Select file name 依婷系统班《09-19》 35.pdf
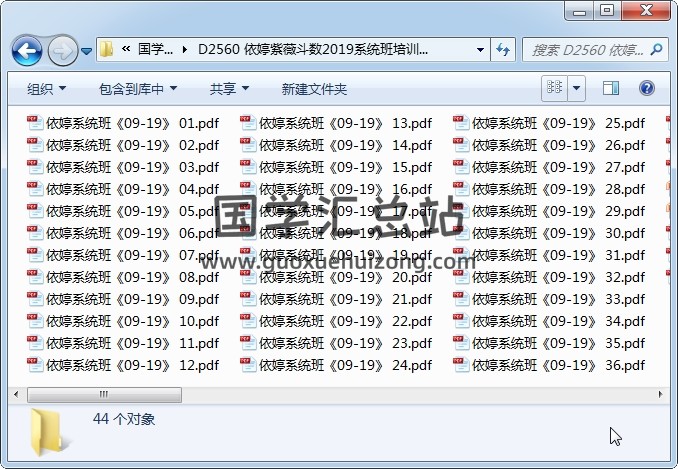The image size is (678, 469). [559, 343]
